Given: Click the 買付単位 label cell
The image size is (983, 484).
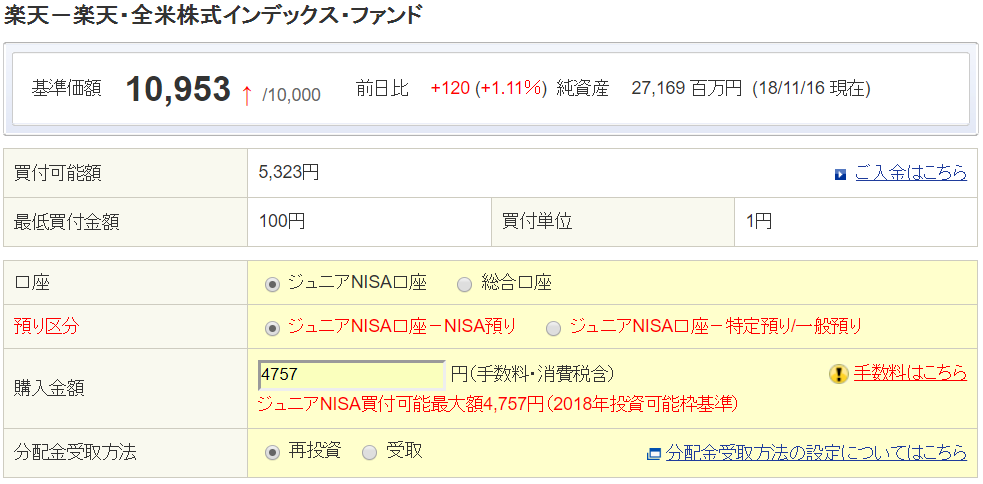Looking at the screenshot, I should 537,221.
